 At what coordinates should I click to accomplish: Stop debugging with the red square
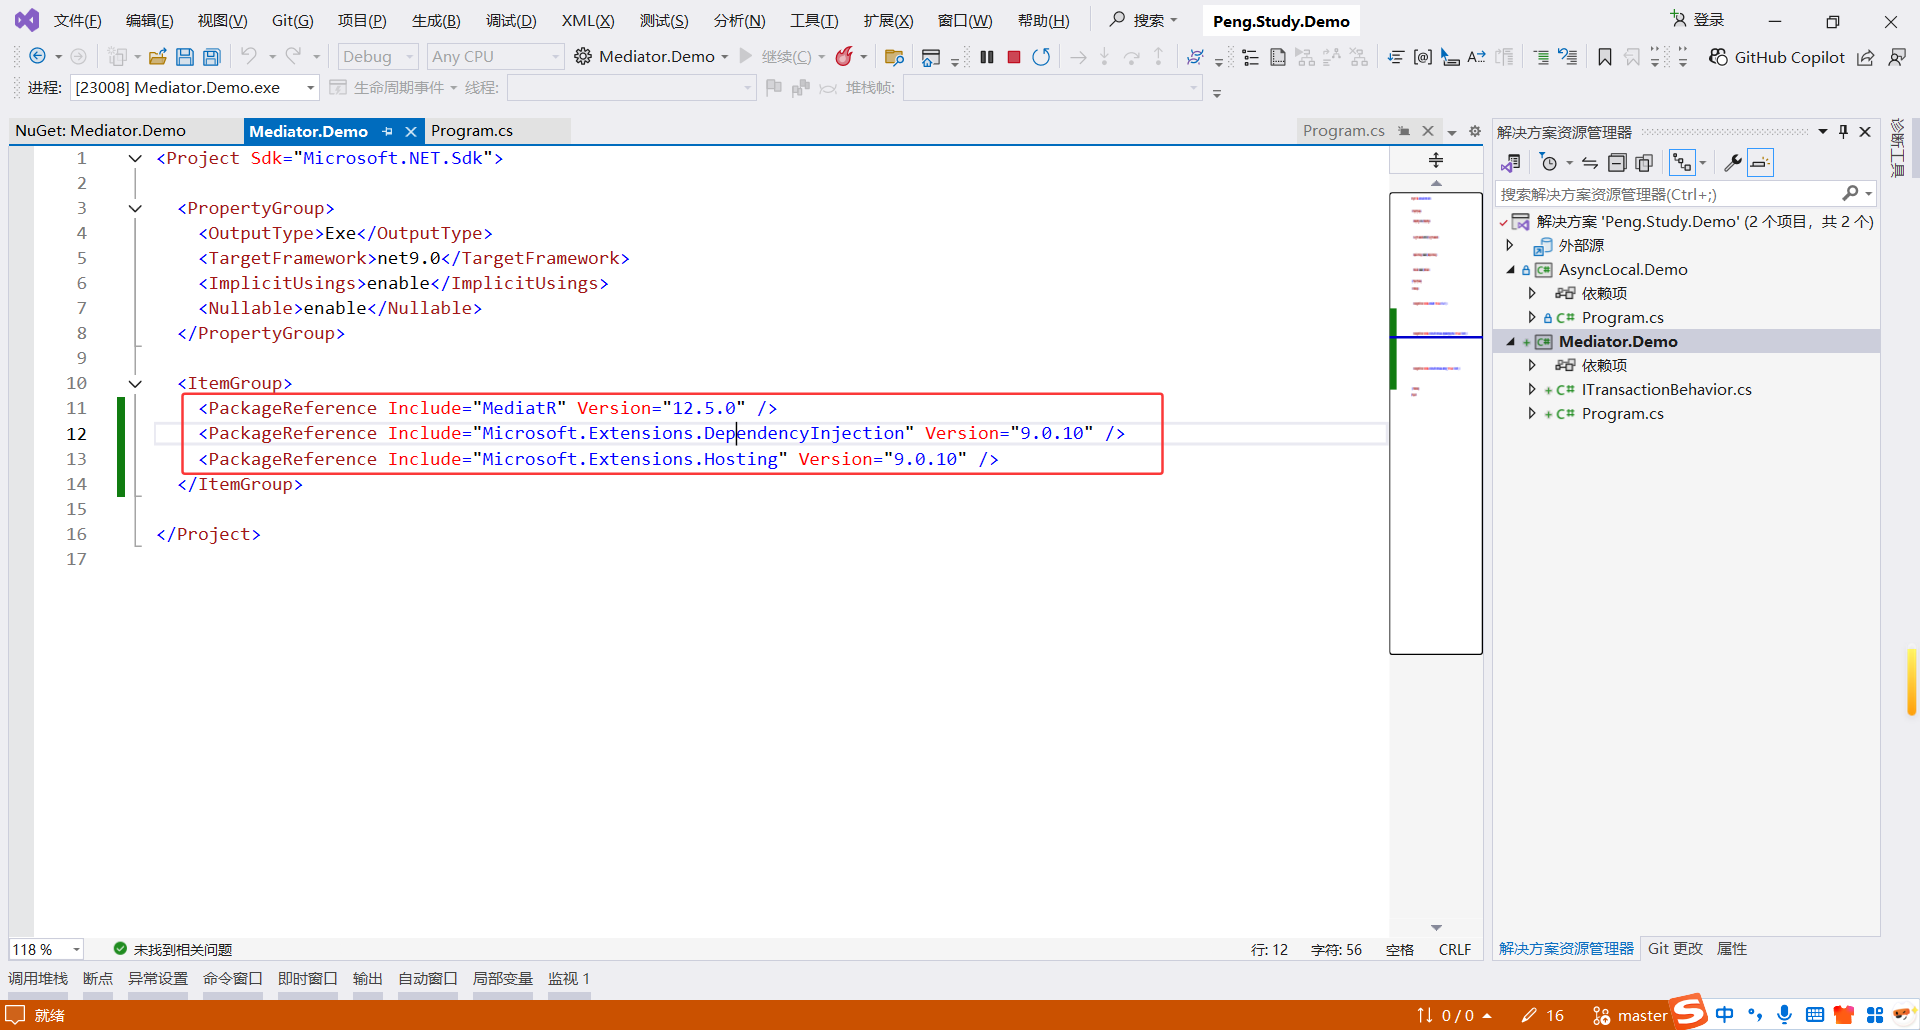click(x=1014, y=57)
